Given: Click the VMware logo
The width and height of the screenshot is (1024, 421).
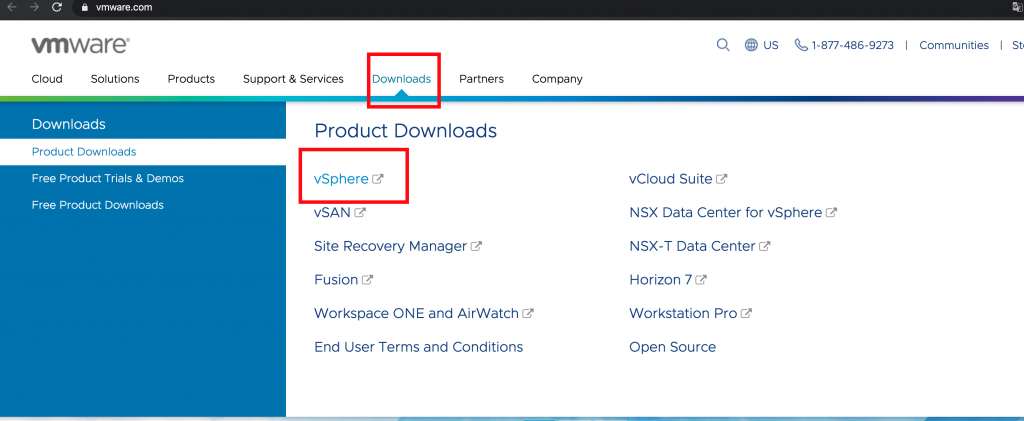Looking at the screenshot, I should point(79,45).
